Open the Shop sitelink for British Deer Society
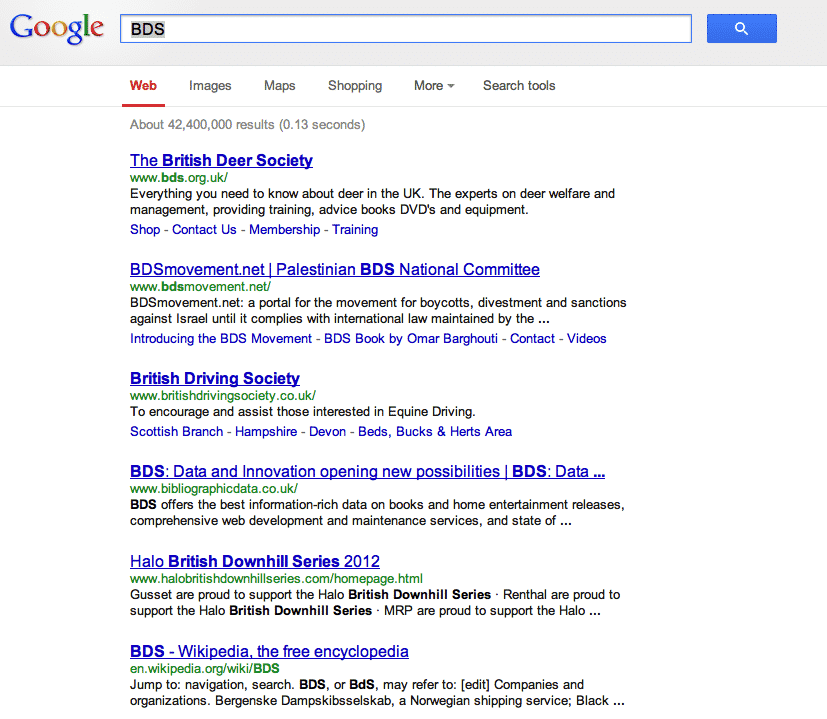The height and width of the screenshot is (719, 827). pyautogui.click(x=145, y=230)
